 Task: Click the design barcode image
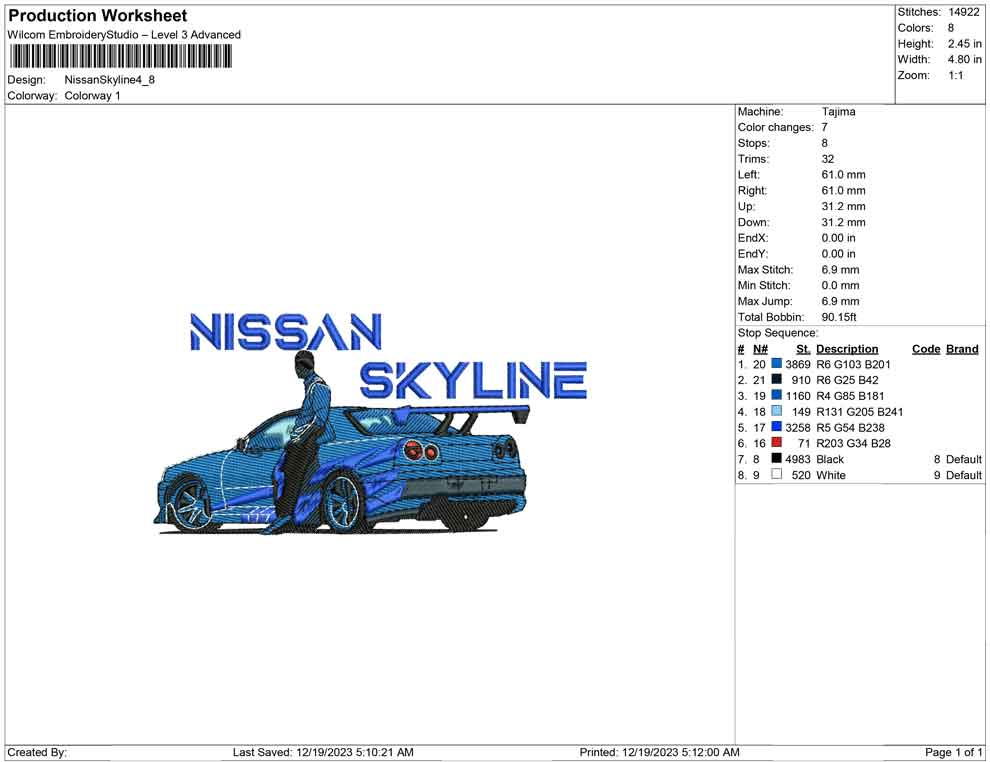120,57
